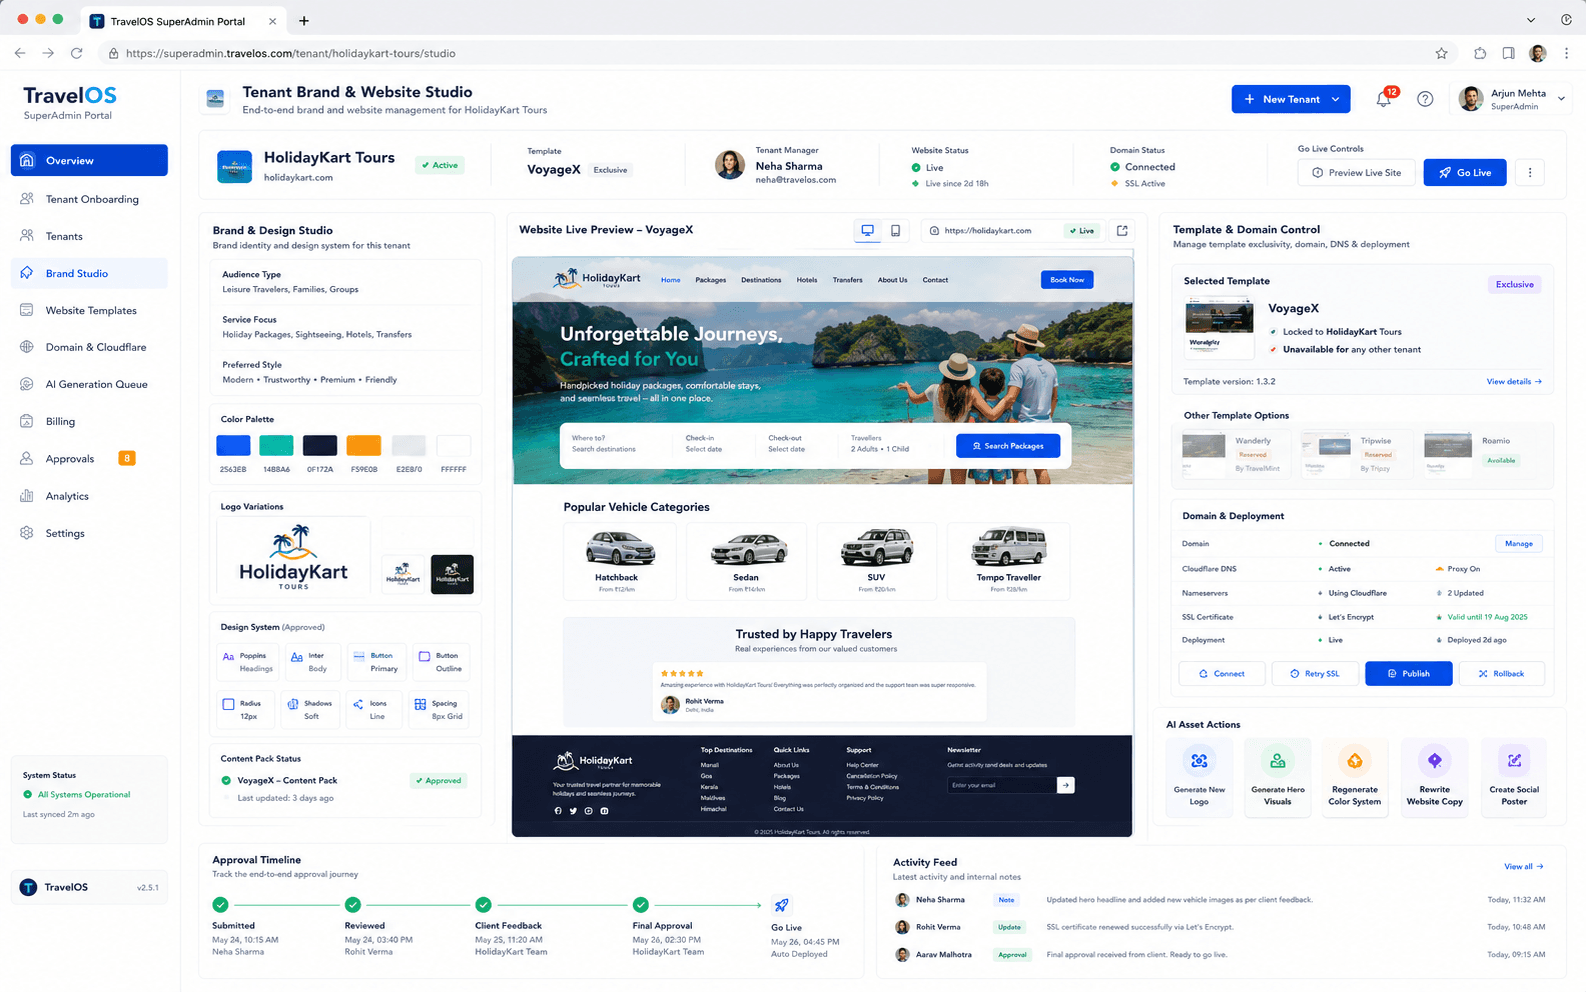
Task: Open Analytics in sidebar
Action: point(89,496)
